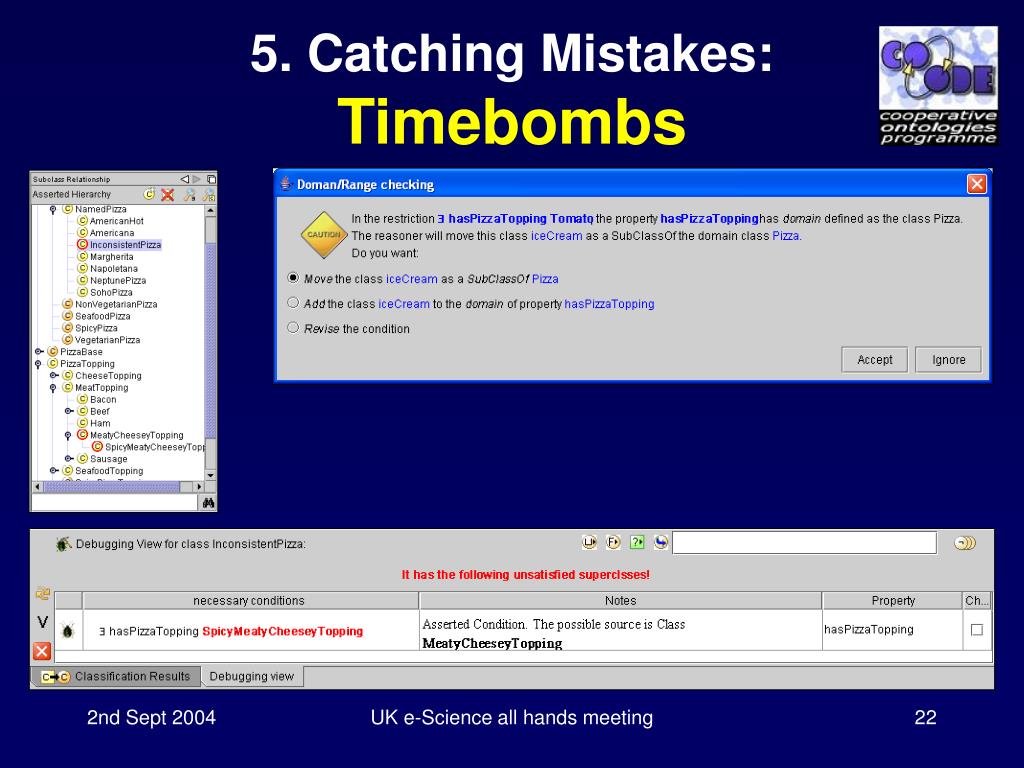The height and width of the screenshot is (768, 1024).
Task: Click the Property column header
Action: pos(893,600)
